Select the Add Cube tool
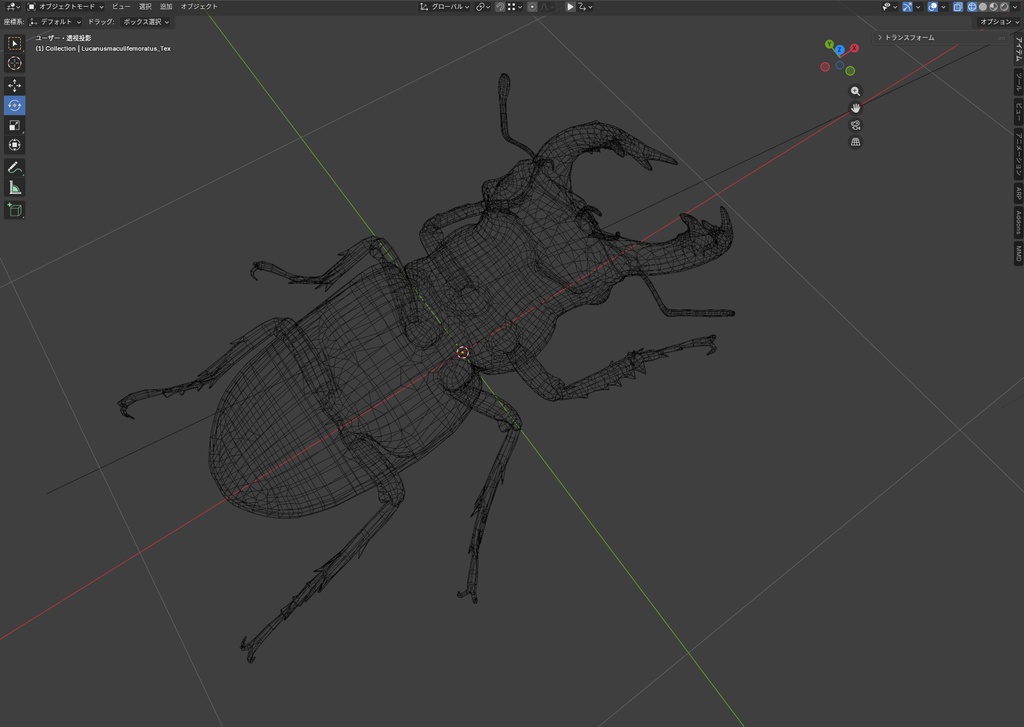Image resolution: width=1024 pixels, height=727 pixels. pos(14,210)
